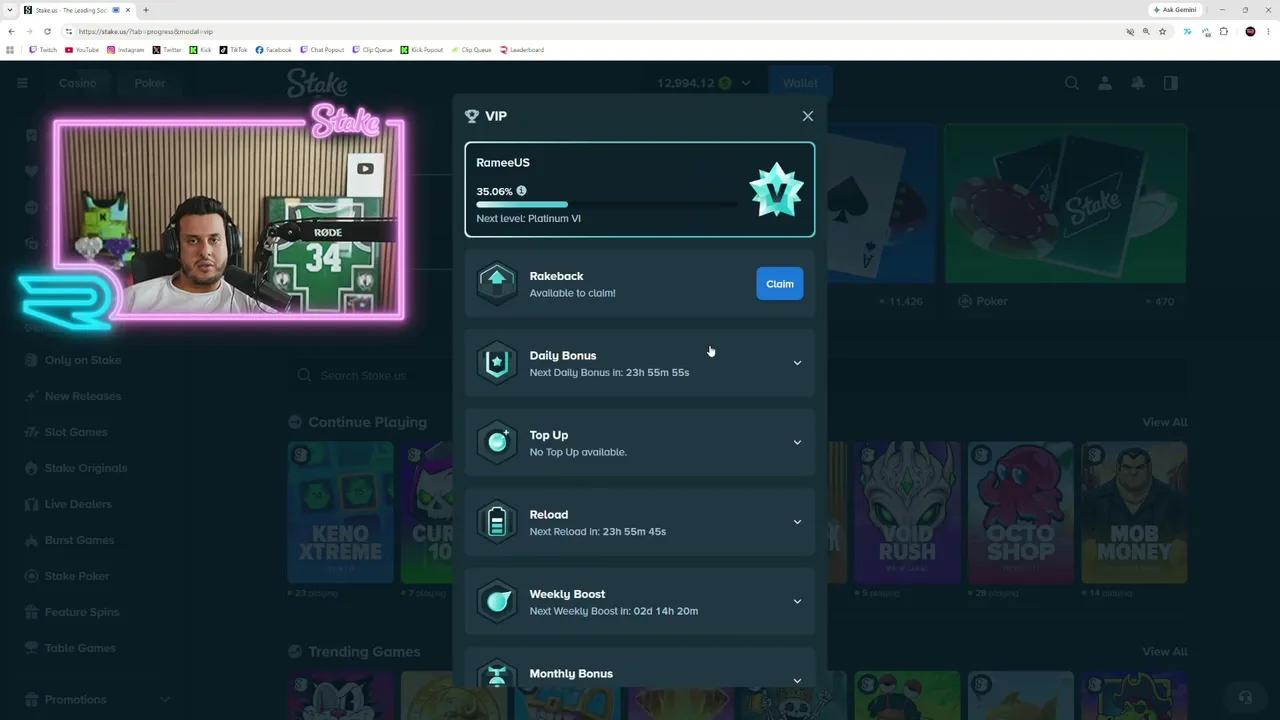Image resolution: width=1280 pixels, height=720 pixels.
Task: Switch to the Casino tab
Action: coord(77,83)
